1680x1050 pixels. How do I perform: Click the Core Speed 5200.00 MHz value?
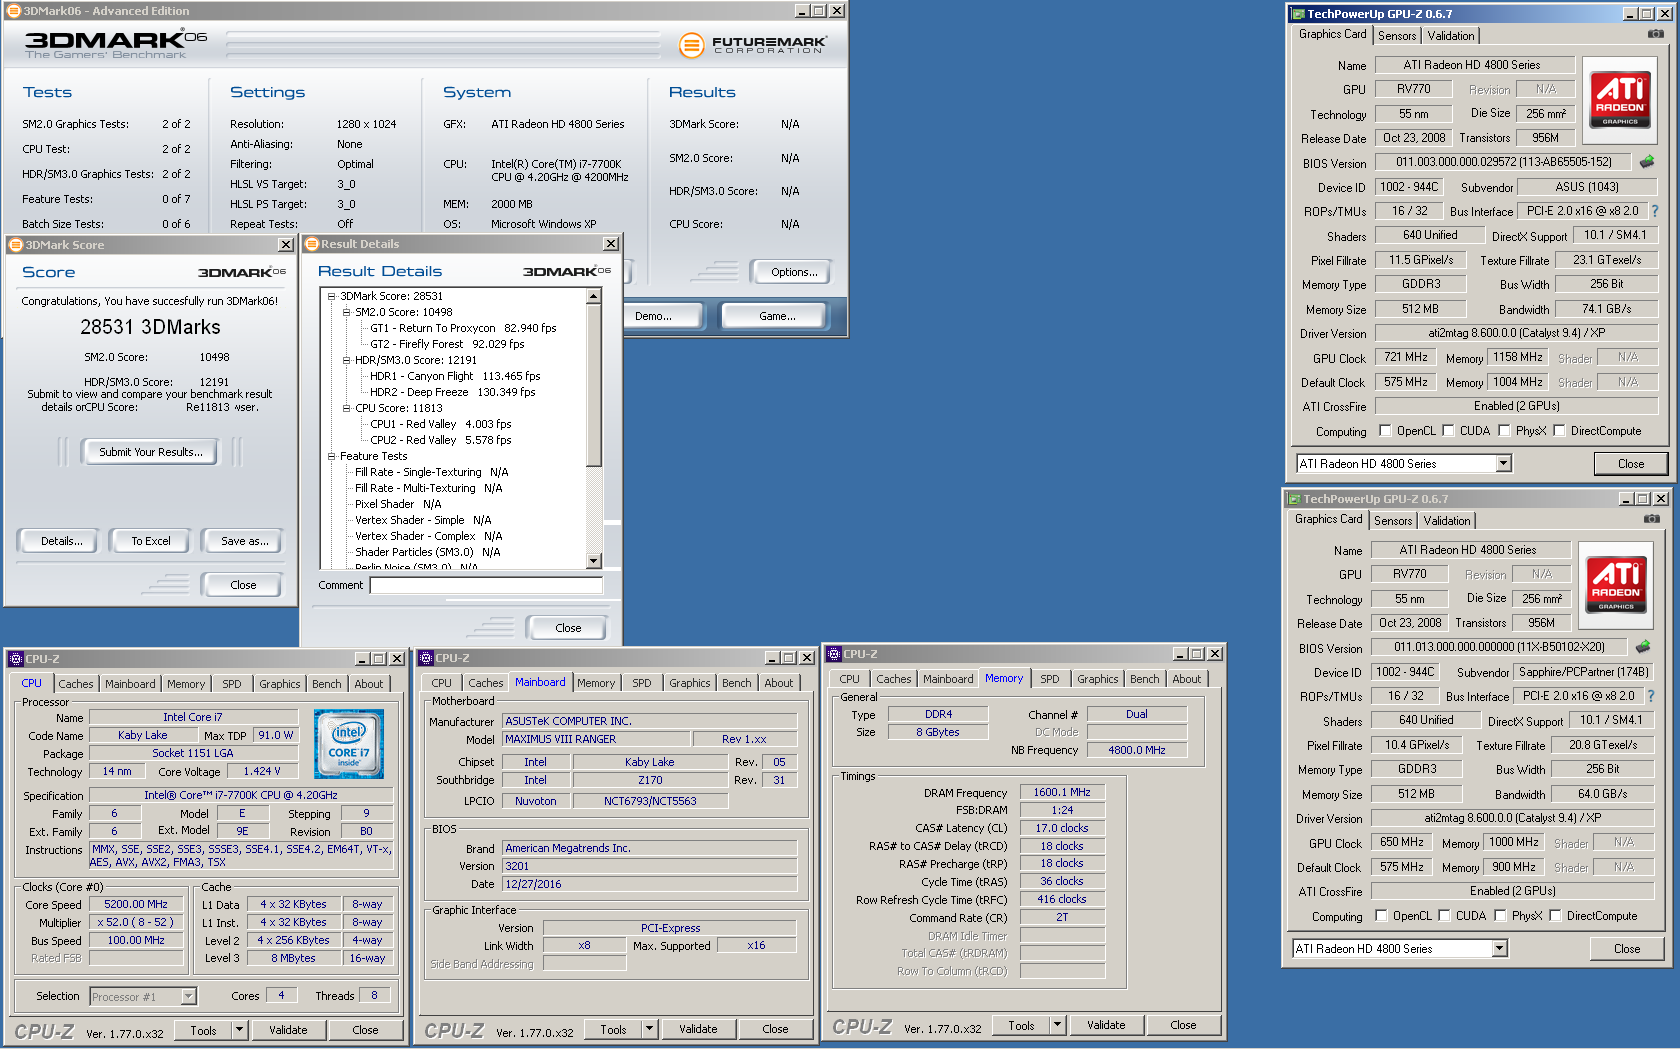pos(136,904)
